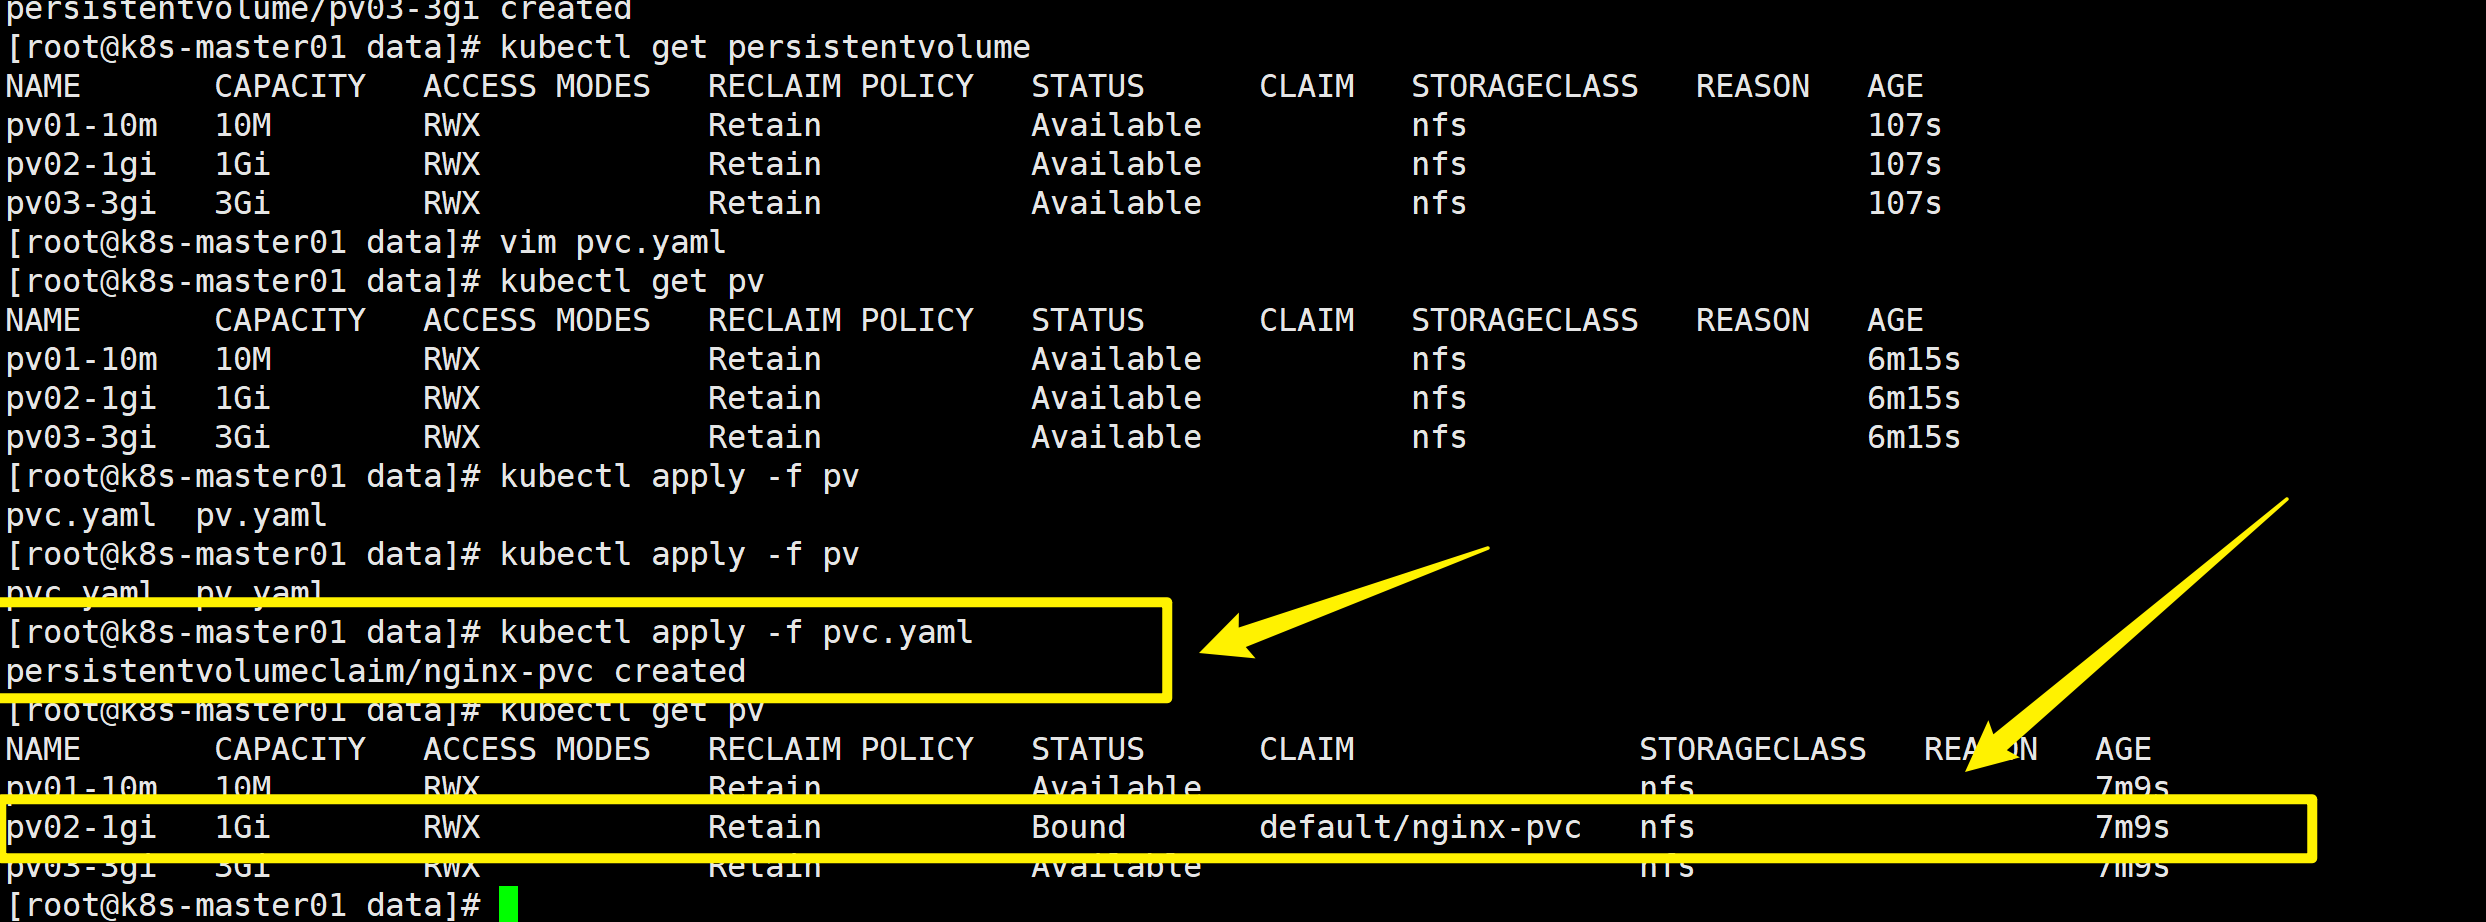
Task: Click "RWX" in the Bound pv02-1gi row
Action: point(452,828)
